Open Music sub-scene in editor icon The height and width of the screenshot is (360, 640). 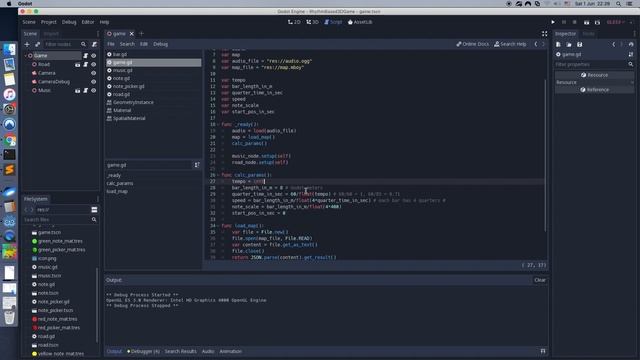point(78,91)
